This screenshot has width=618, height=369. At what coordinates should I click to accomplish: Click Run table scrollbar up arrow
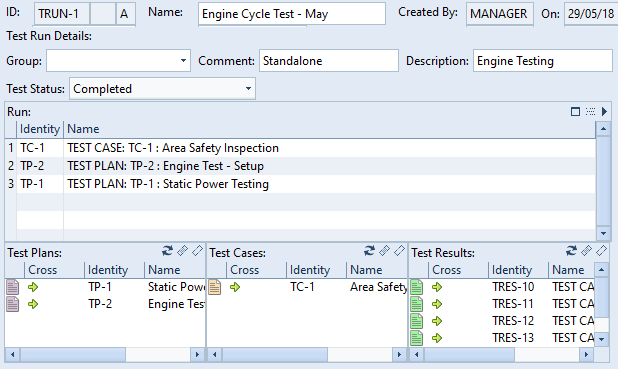603,129
